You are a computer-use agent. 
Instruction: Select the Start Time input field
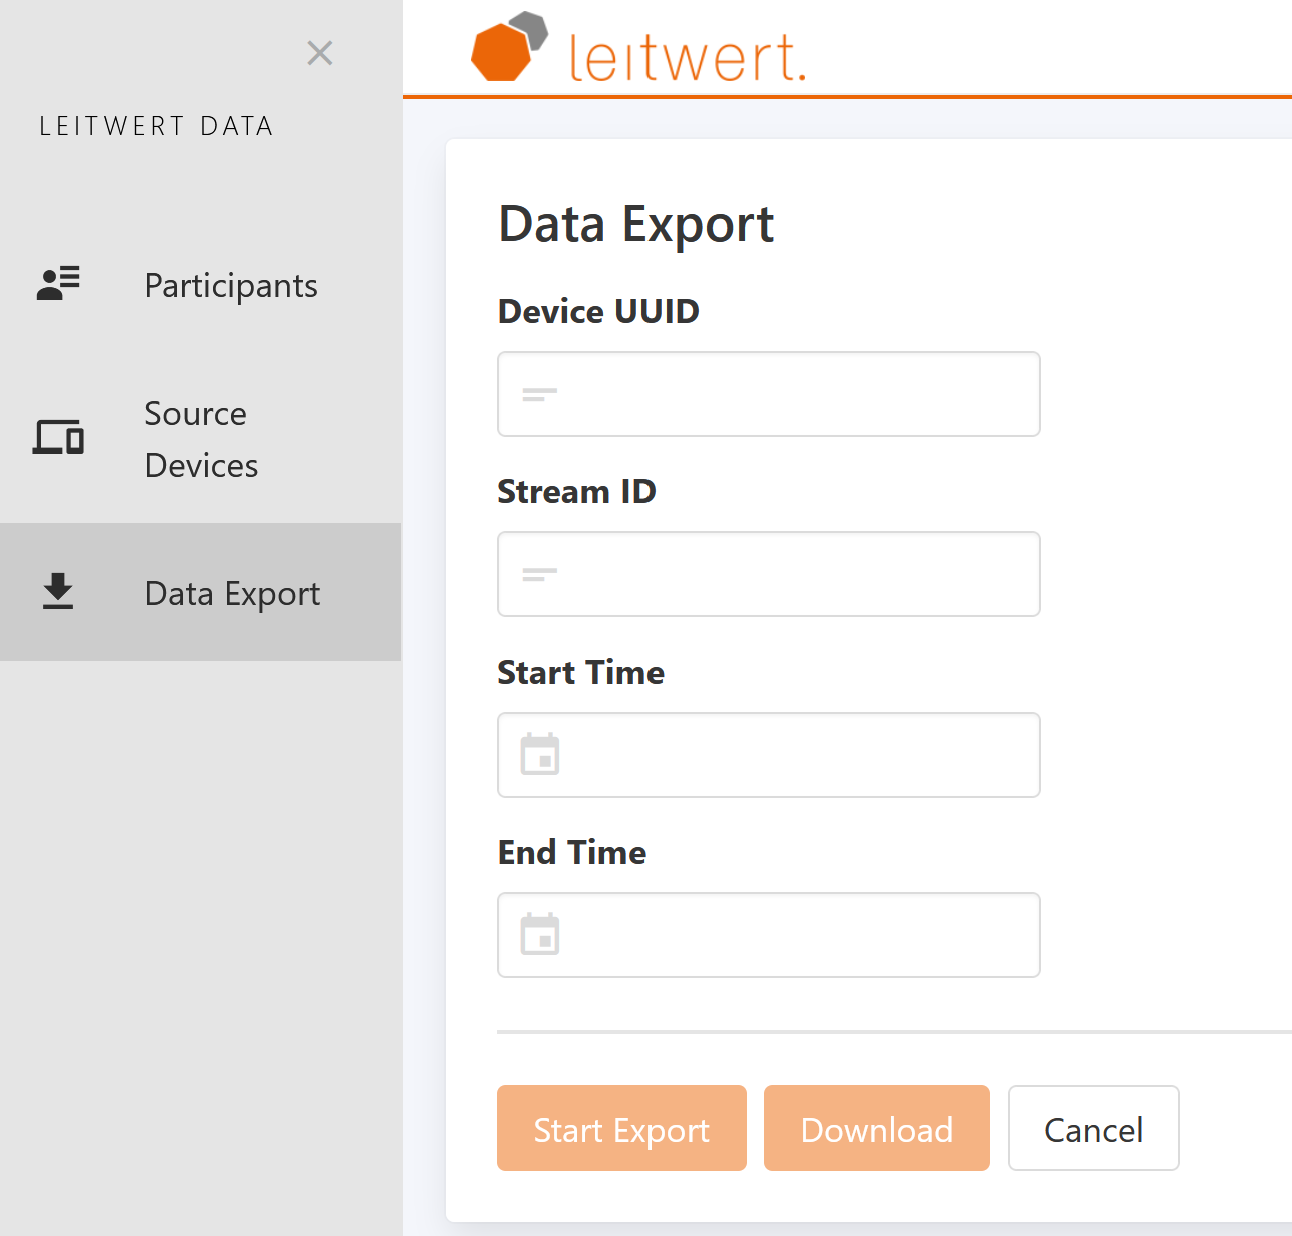(x=768, y=756)
